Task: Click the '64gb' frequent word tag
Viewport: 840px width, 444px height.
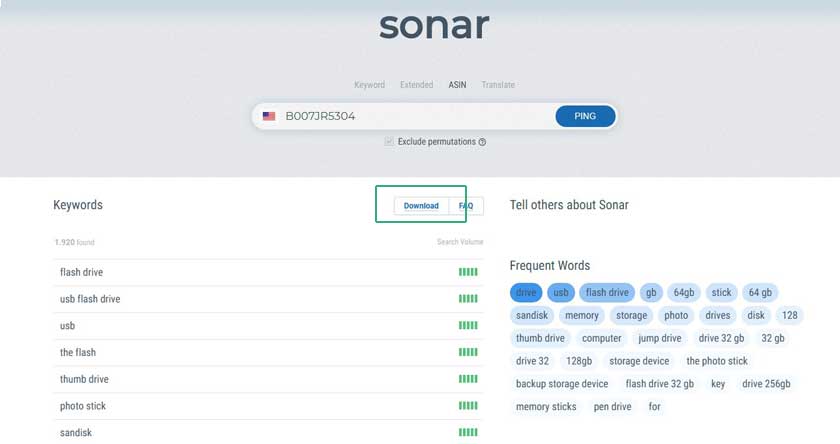Action: point(684,292)
